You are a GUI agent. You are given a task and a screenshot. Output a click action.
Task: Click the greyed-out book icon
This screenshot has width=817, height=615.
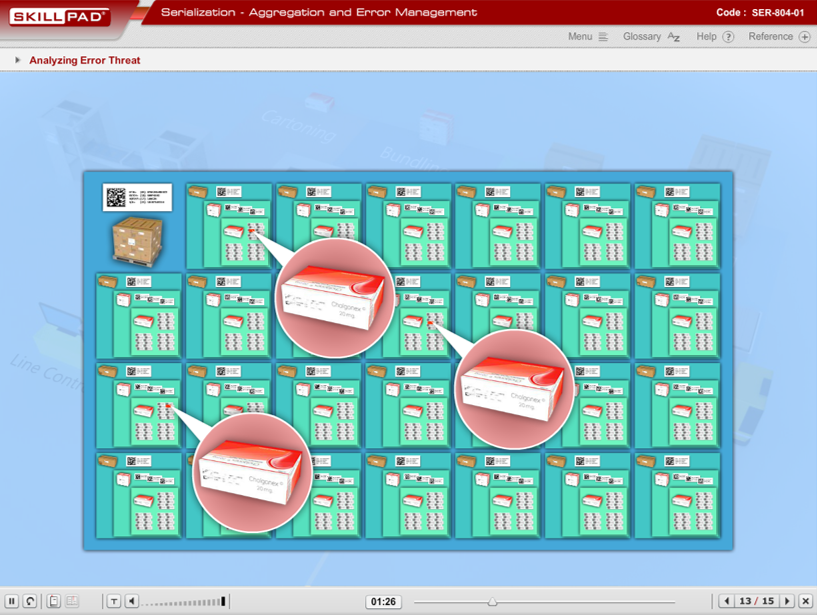72,601
